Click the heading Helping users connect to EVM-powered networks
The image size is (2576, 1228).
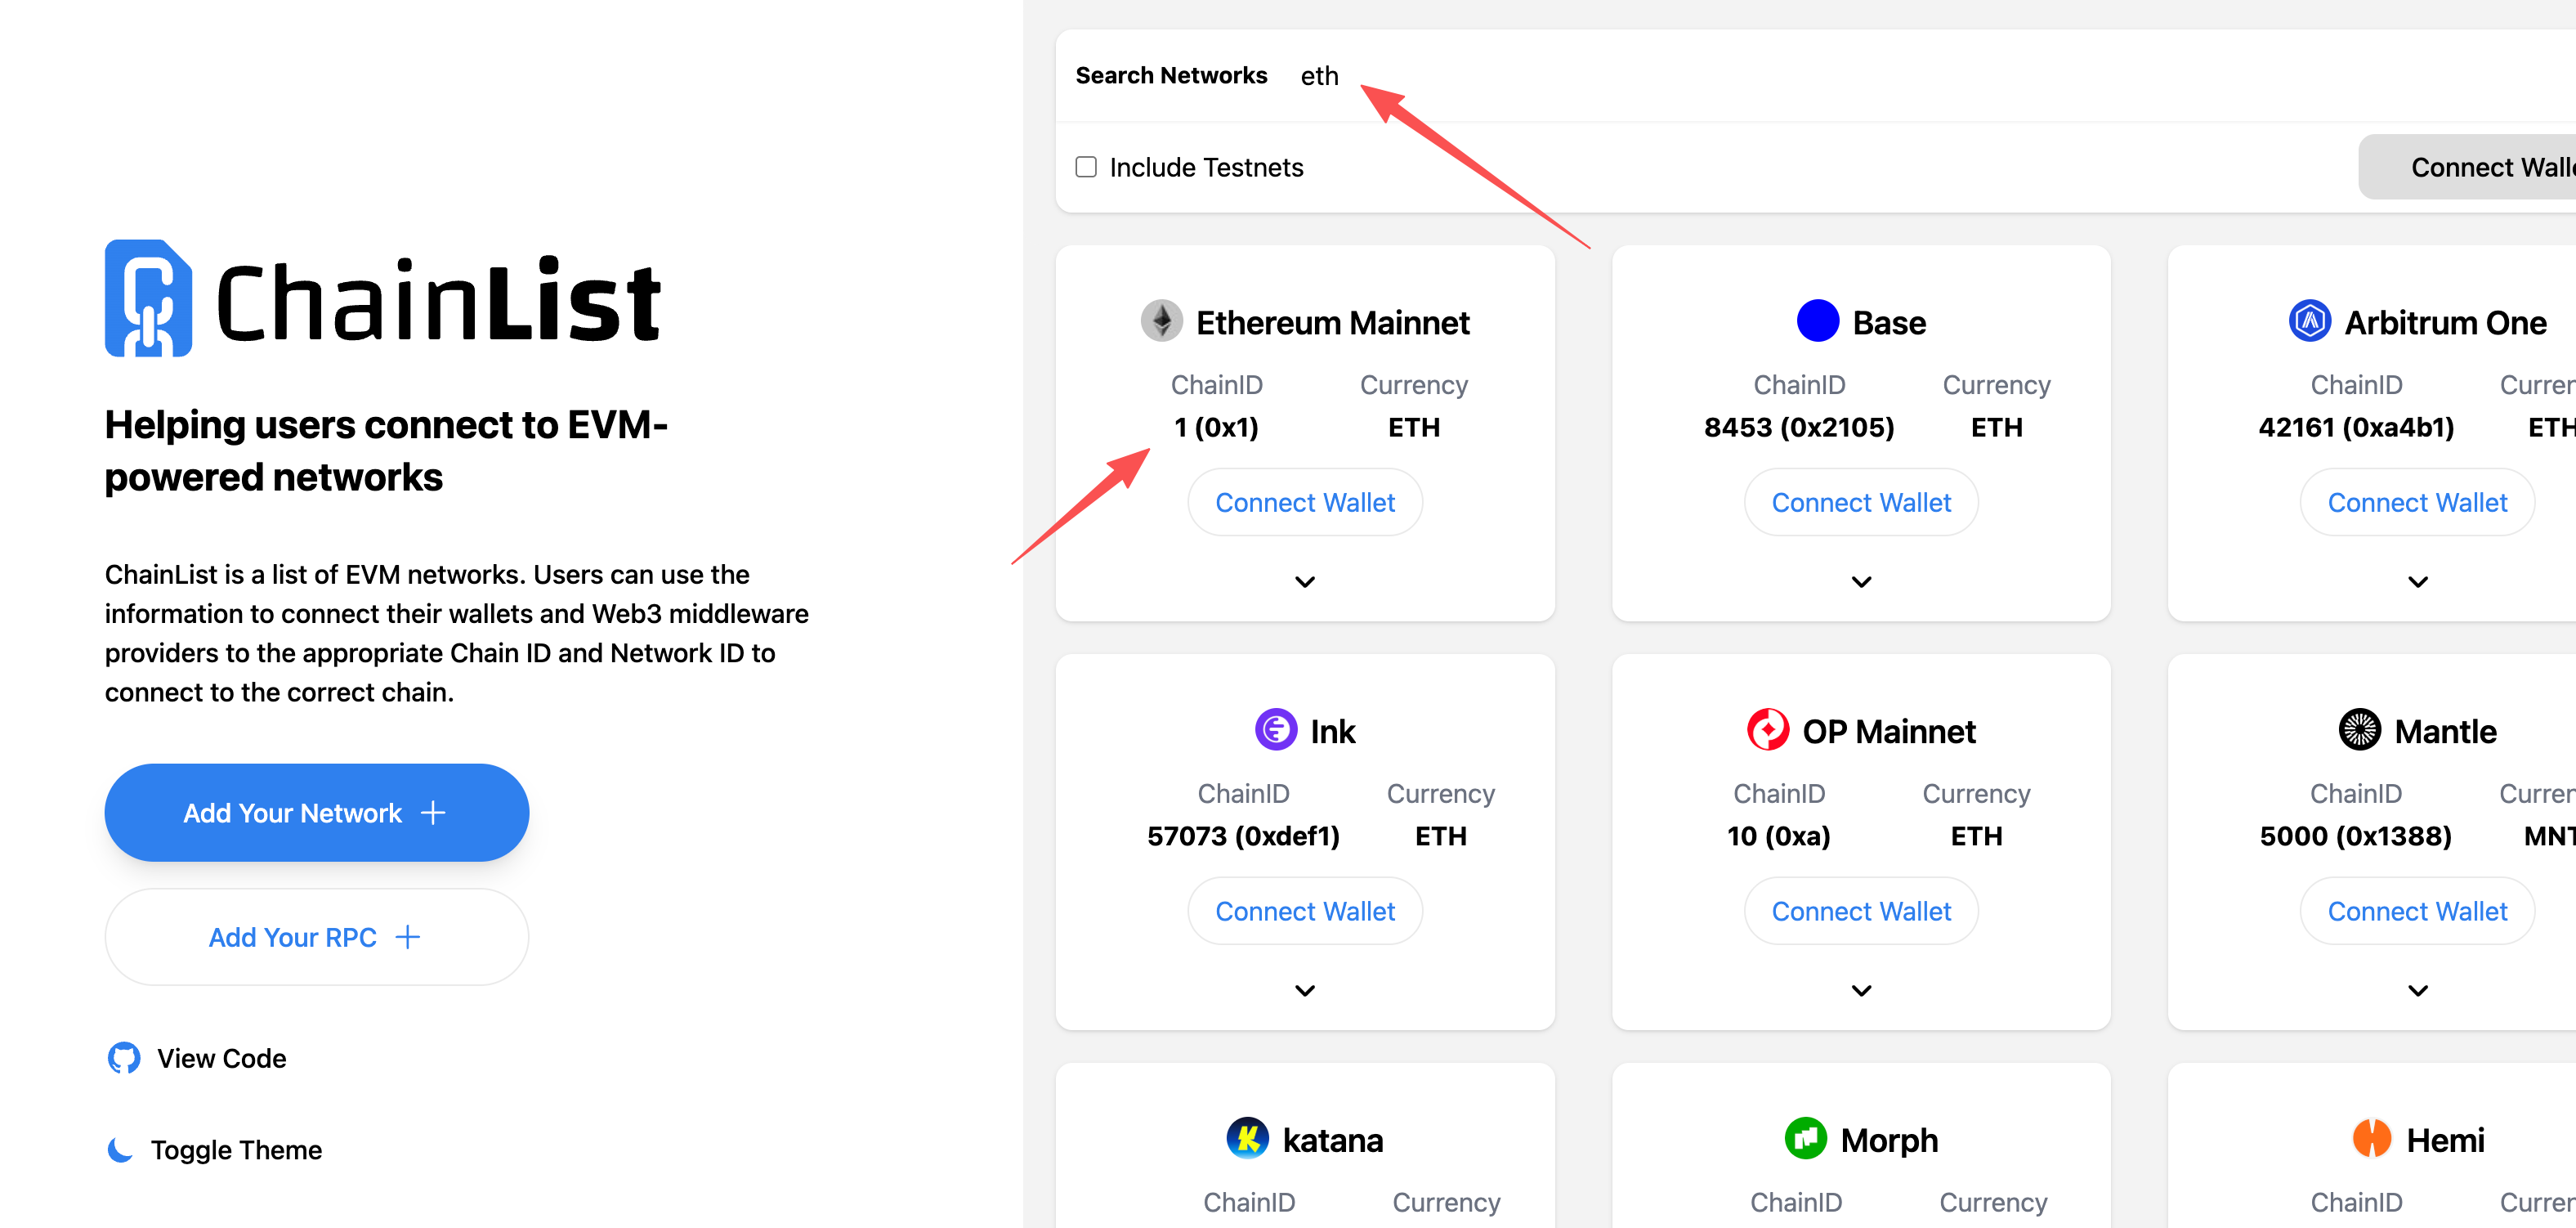pyautogui.click(x=386, y=451)
